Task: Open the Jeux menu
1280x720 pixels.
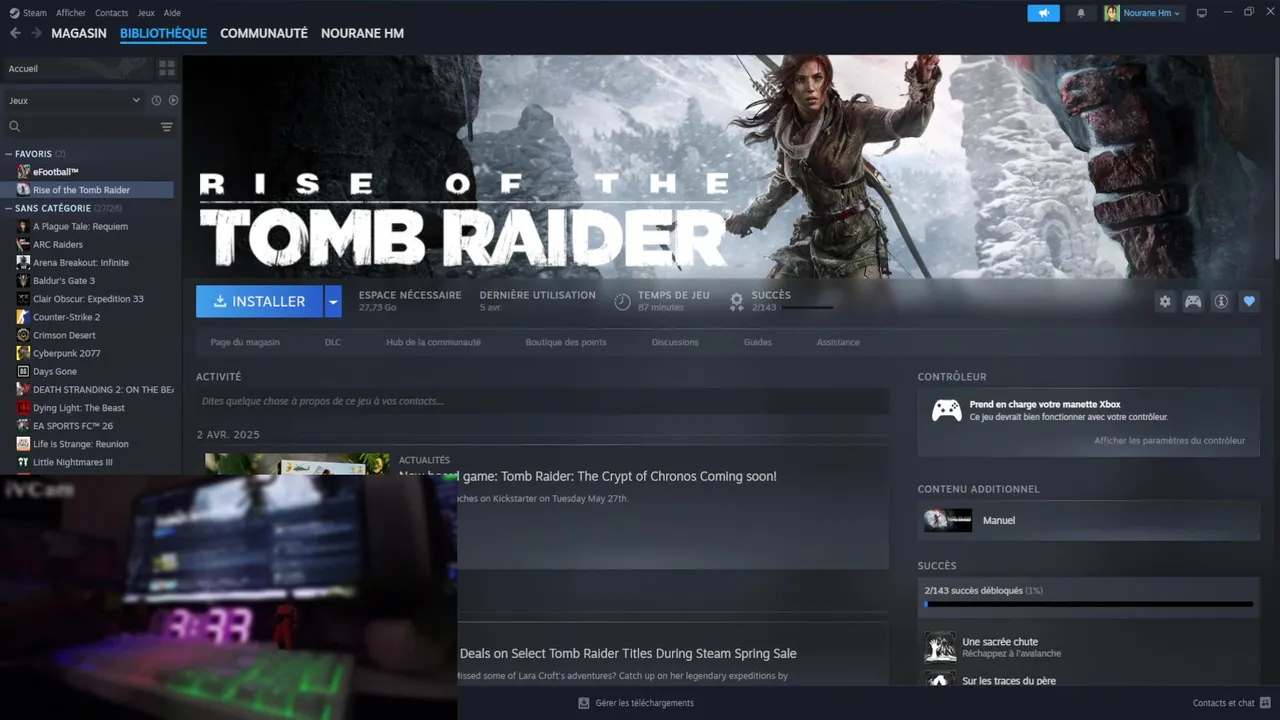Action: click(x=146, y=13)
